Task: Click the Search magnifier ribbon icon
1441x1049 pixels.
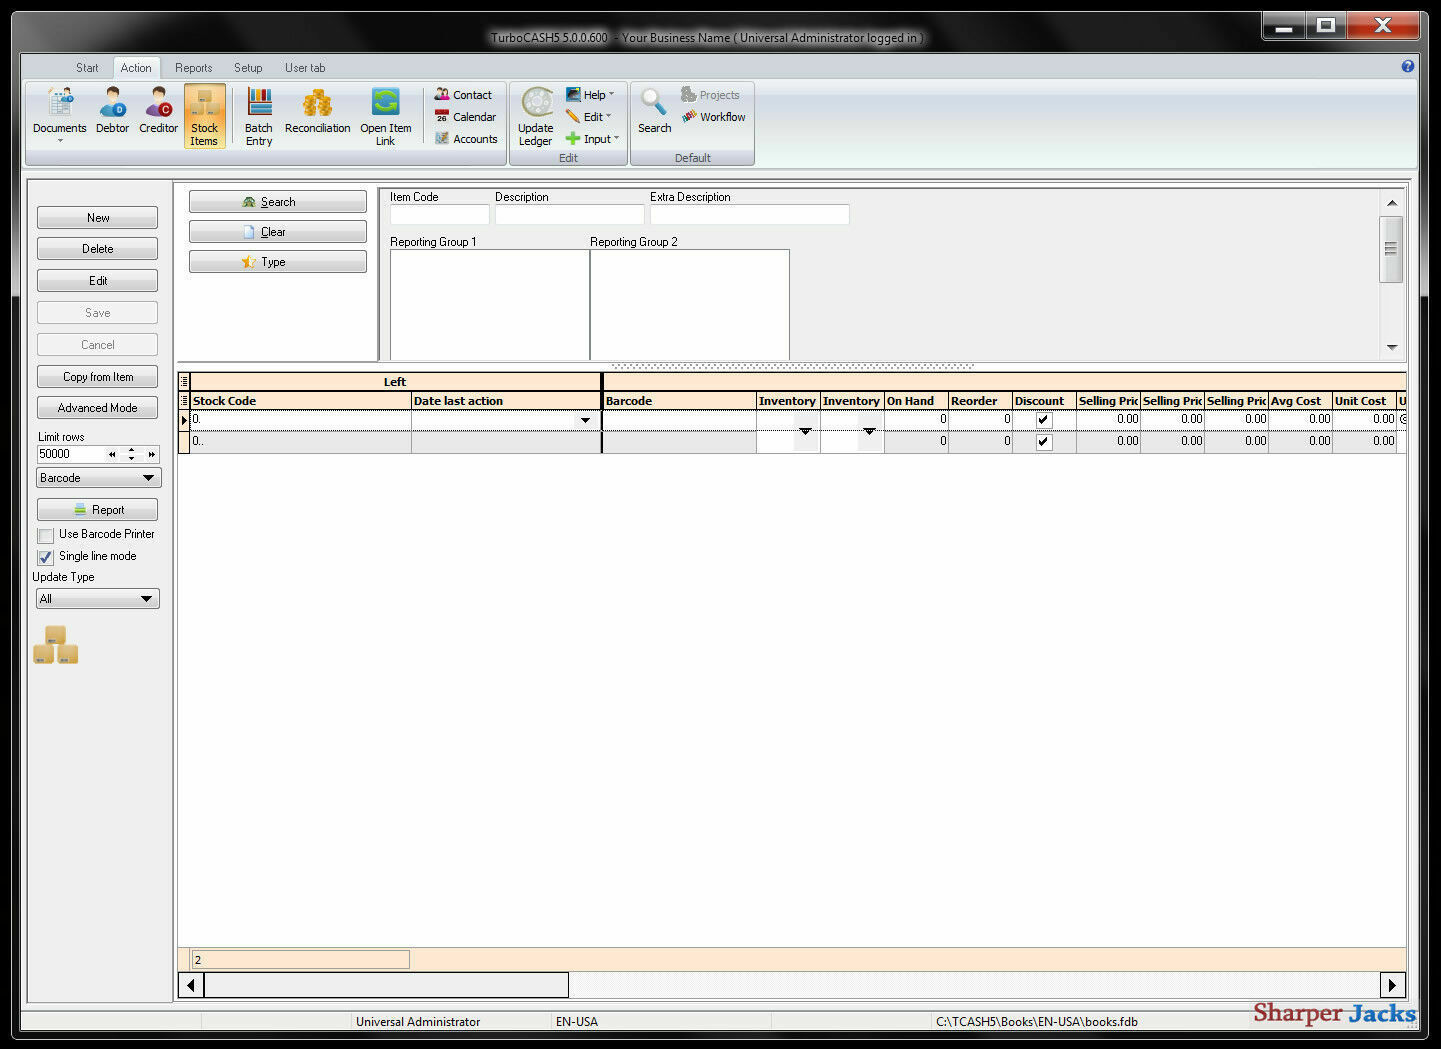Action: coord(654,110)
